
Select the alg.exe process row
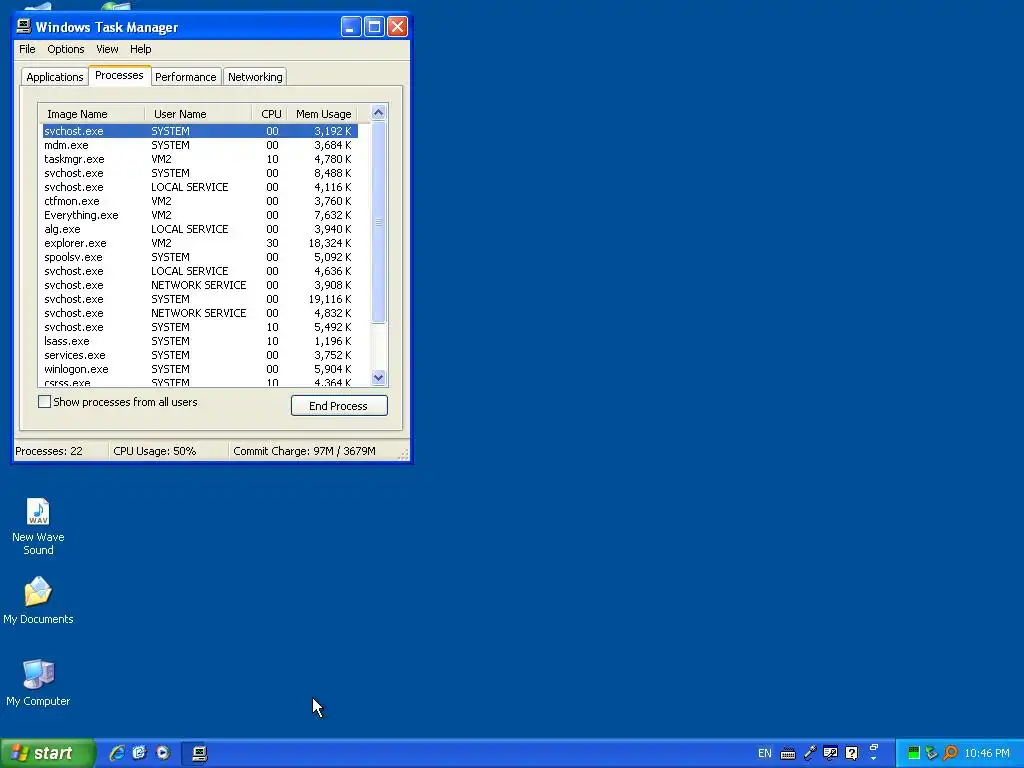[200, 229]
